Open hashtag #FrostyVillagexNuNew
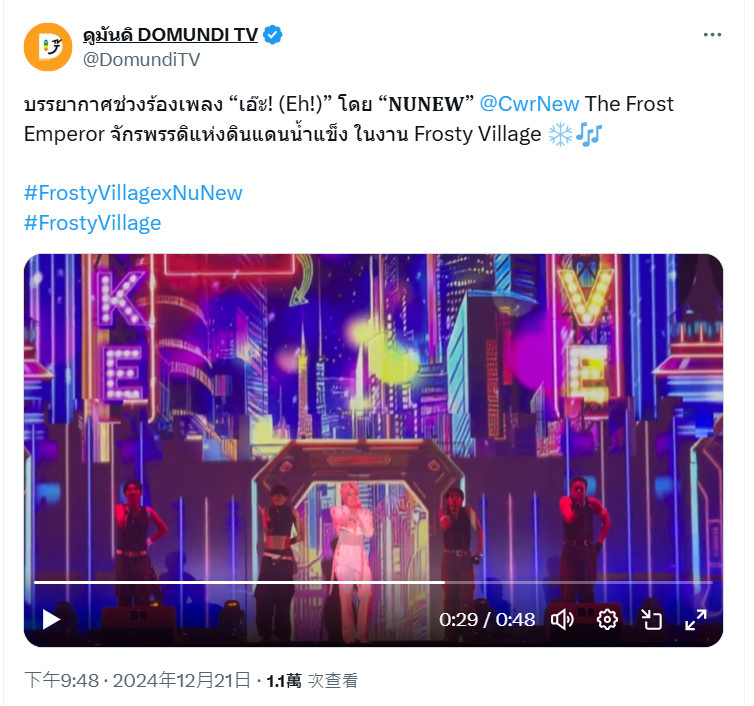The width and height of the screenshot is (754, 706). click(133, 193)
